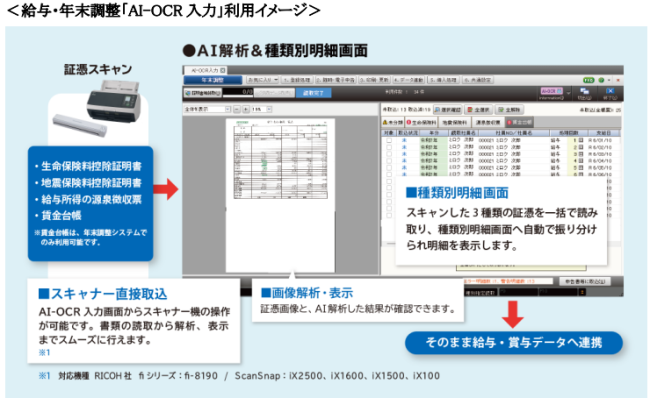
Task: Click the 切出 window-switch icon
Action: 585,93
